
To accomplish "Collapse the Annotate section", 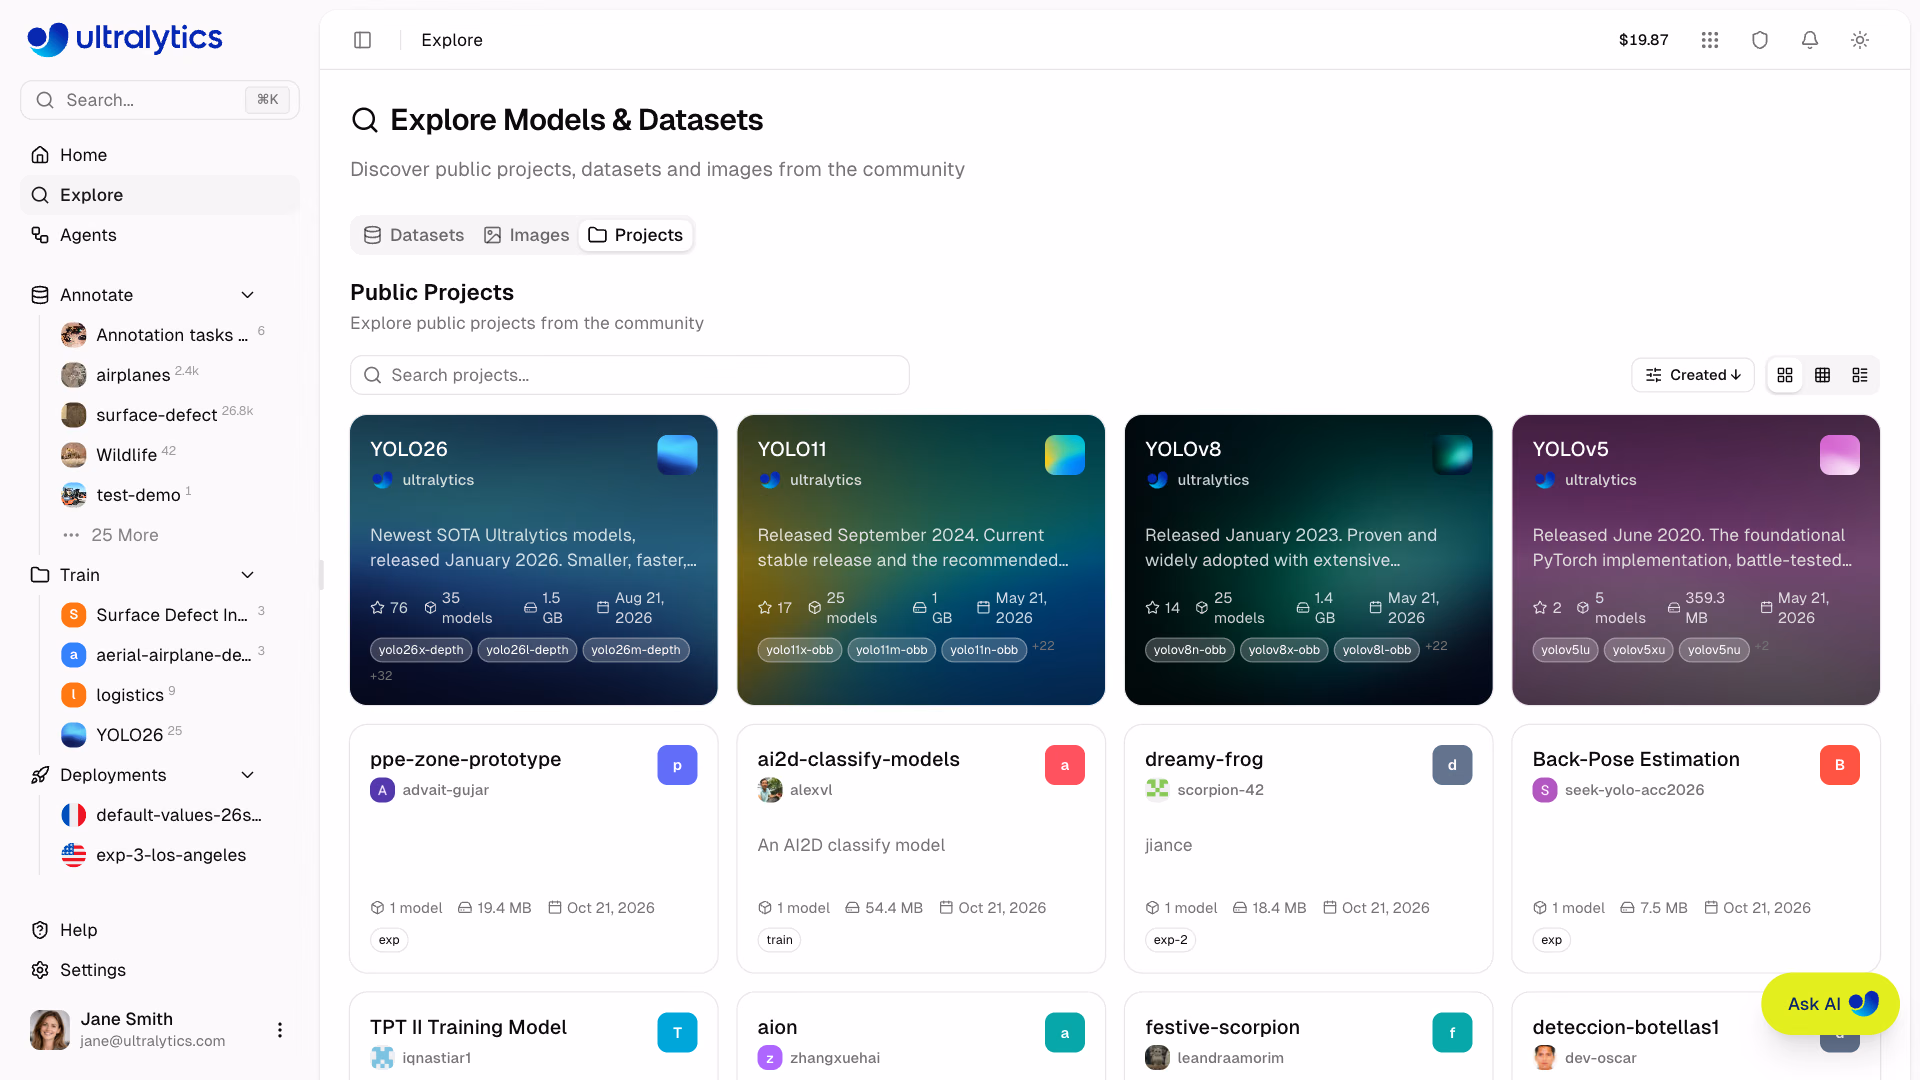I will pyautogui.click(x=248, y=295).
